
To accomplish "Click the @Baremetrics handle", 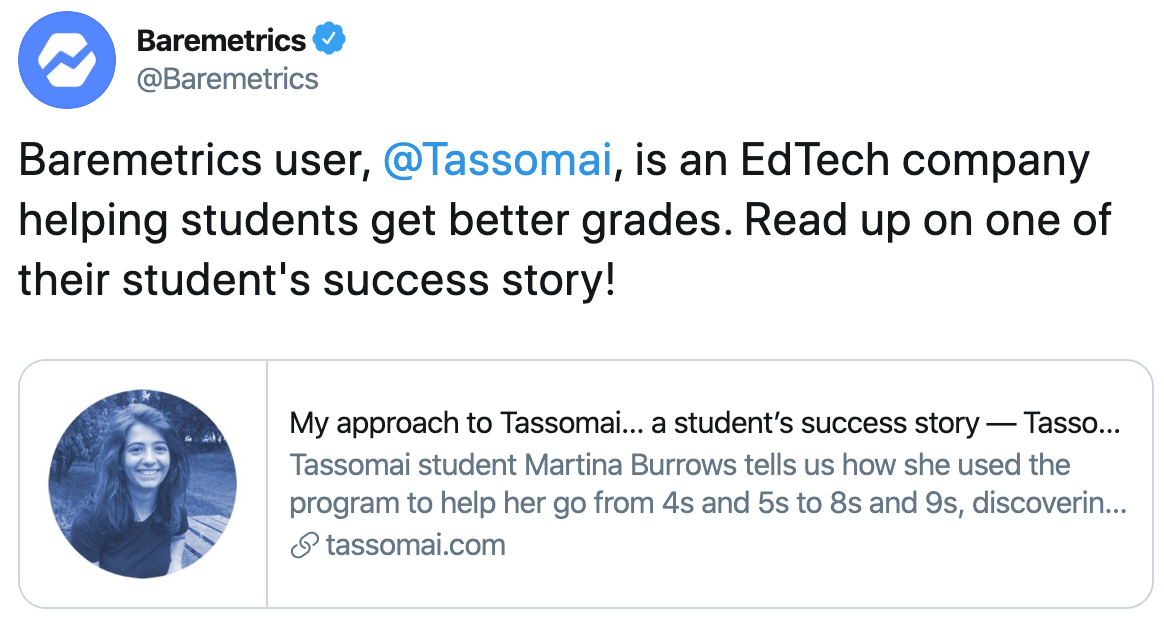I will pyautogui.click(x=227, y=79).
